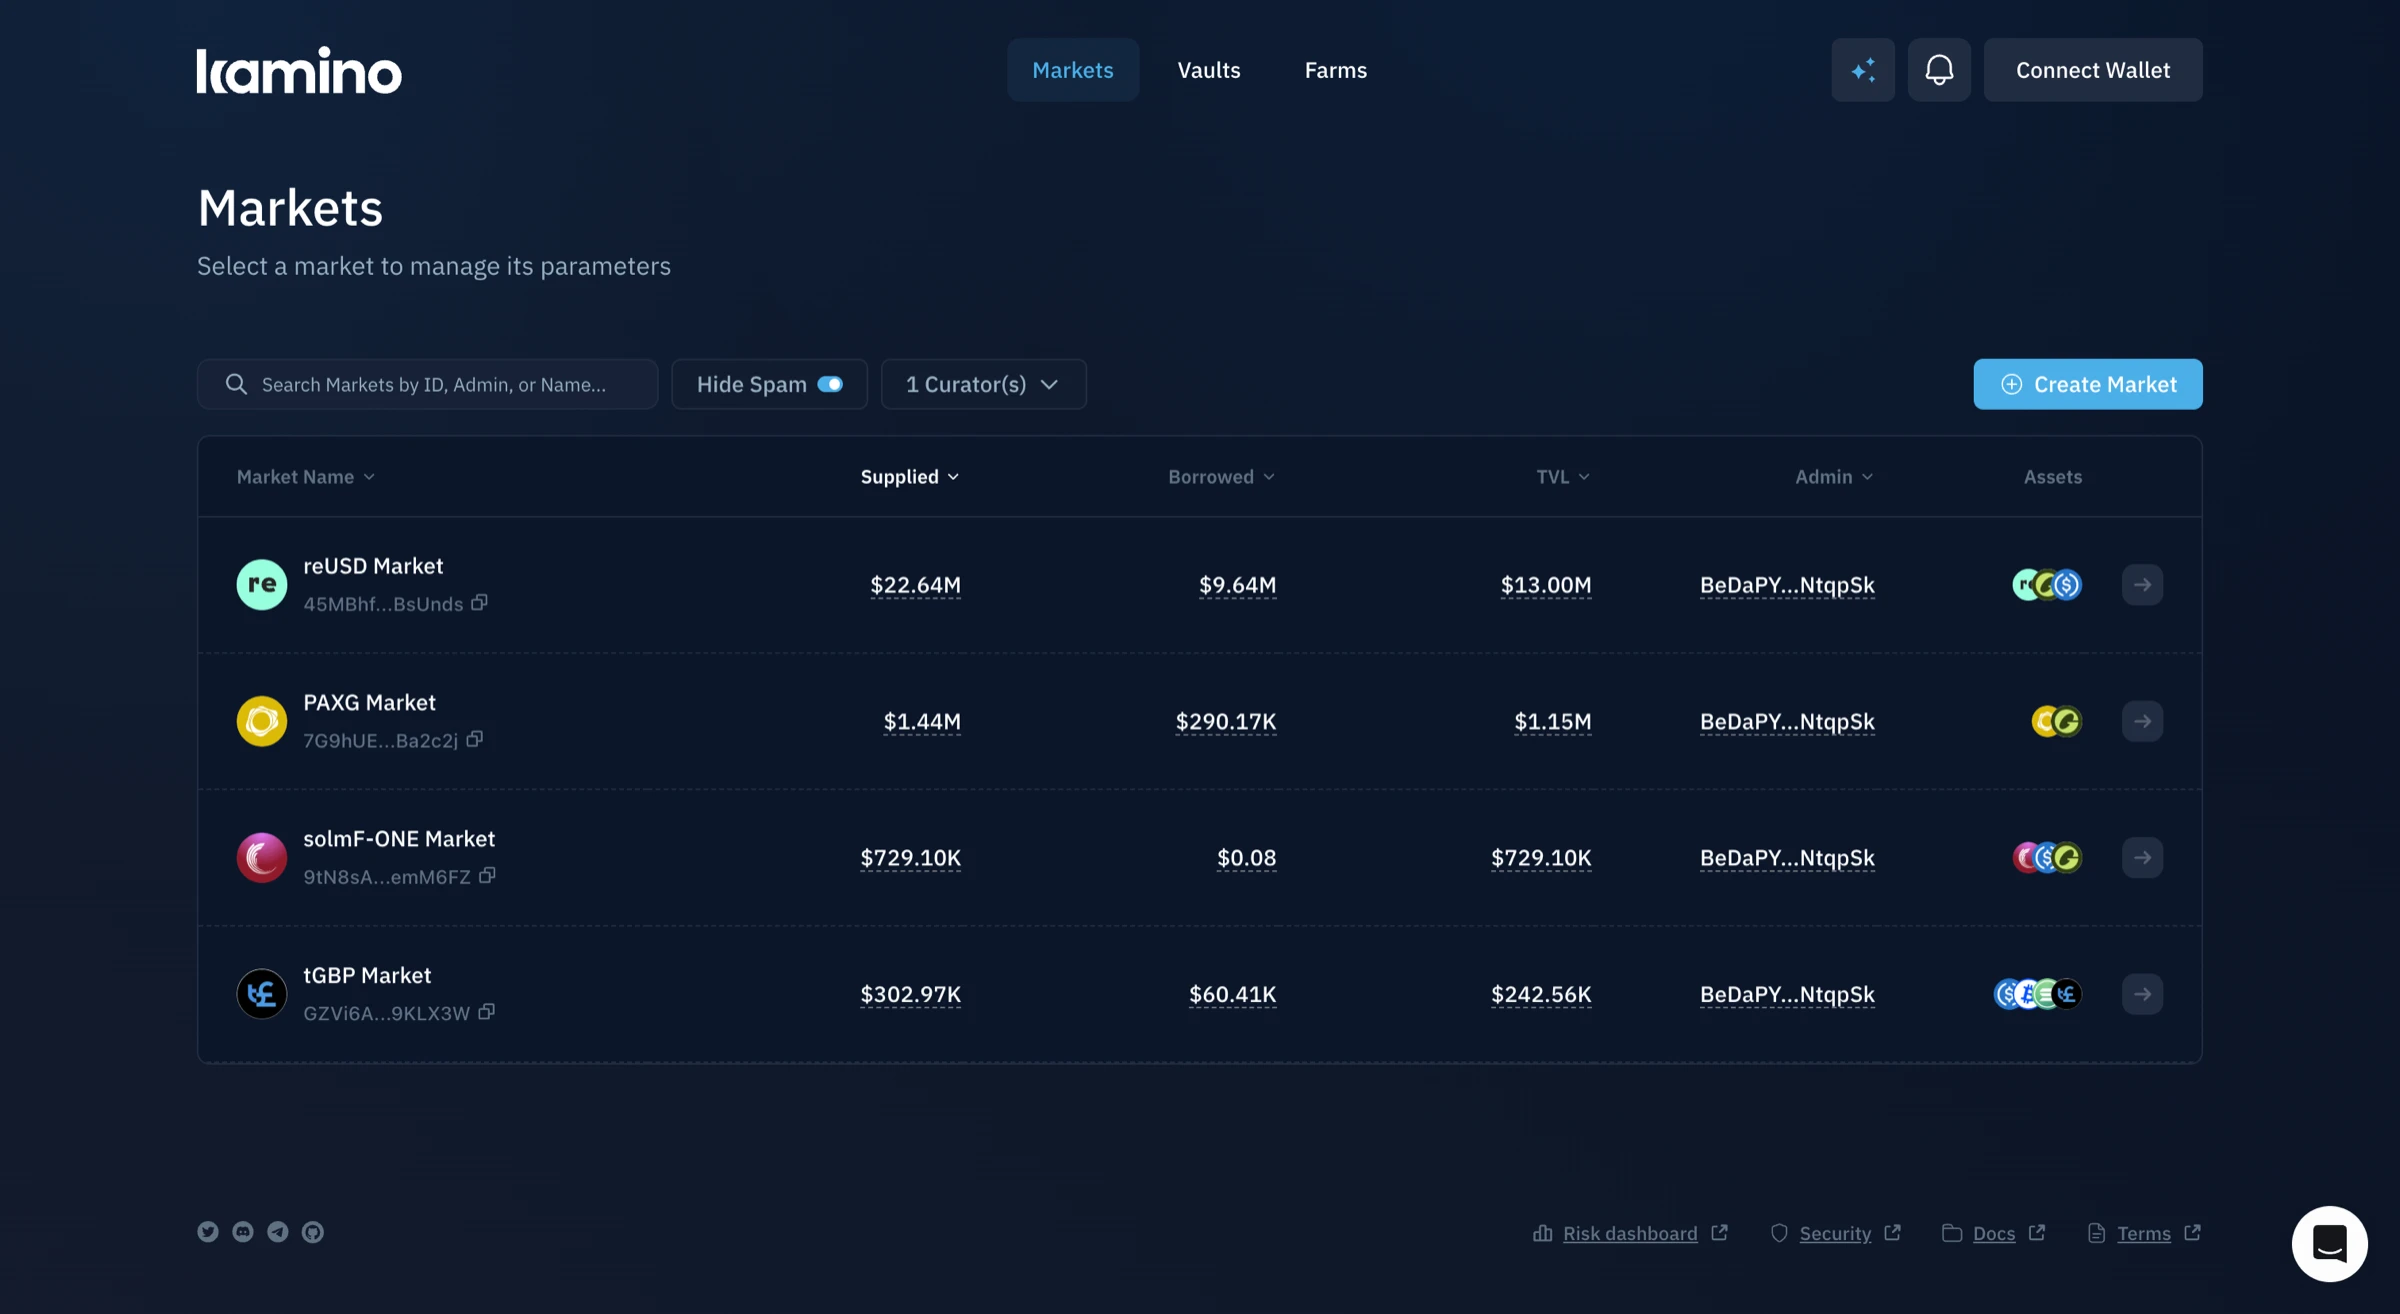
Task: Click the tGBP Market token logo
Action: pos(262,994)
